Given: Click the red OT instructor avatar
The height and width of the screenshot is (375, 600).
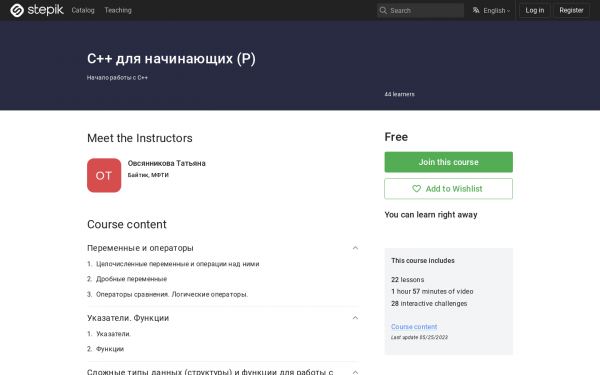Looking at the screenshot, I should click(x=104, y=175).
